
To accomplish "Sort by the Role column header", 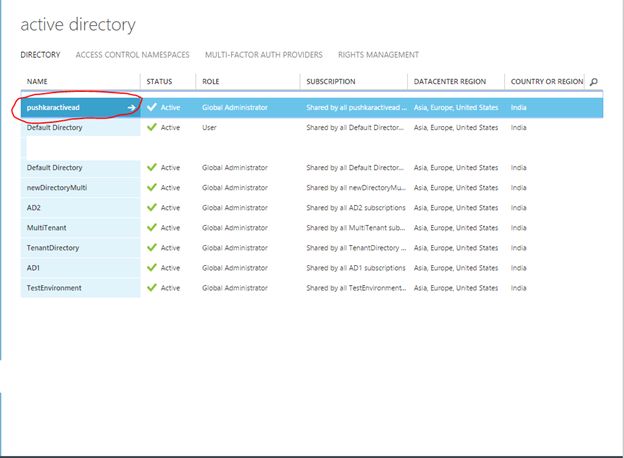I will (x=211, y=82).
